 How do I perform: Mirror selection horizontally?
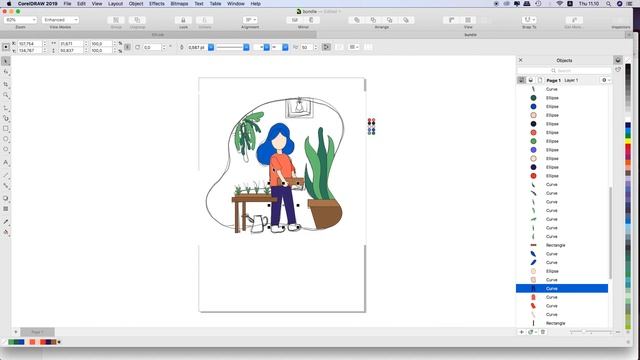click(295, 20)
